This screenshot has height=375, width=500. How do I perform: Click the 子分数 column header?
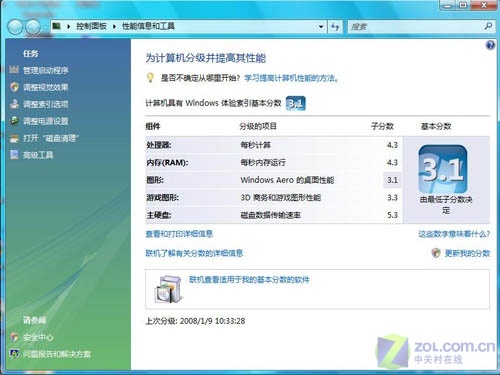coord(382,126)
